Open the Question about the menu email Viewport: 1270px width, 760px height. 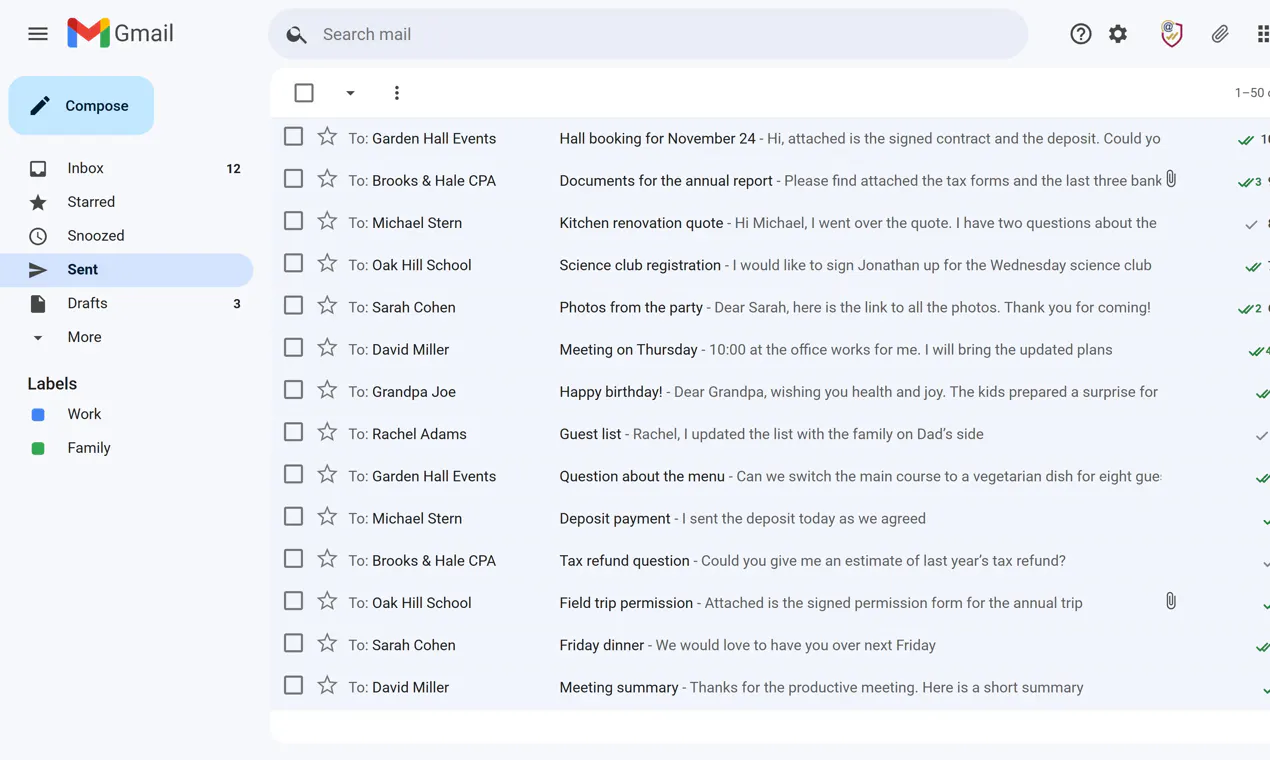(x=770, y=476)
